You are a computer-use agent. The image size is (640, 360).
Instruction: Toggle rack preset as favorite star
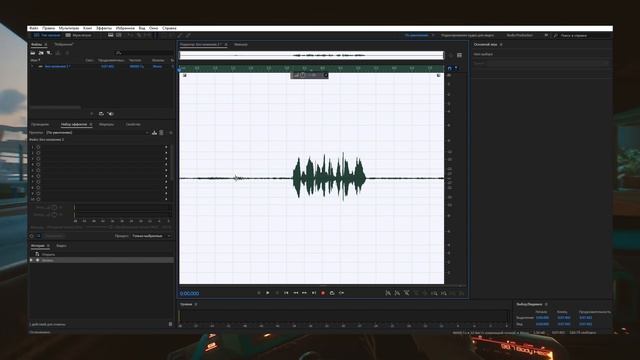tap(170, 133)
